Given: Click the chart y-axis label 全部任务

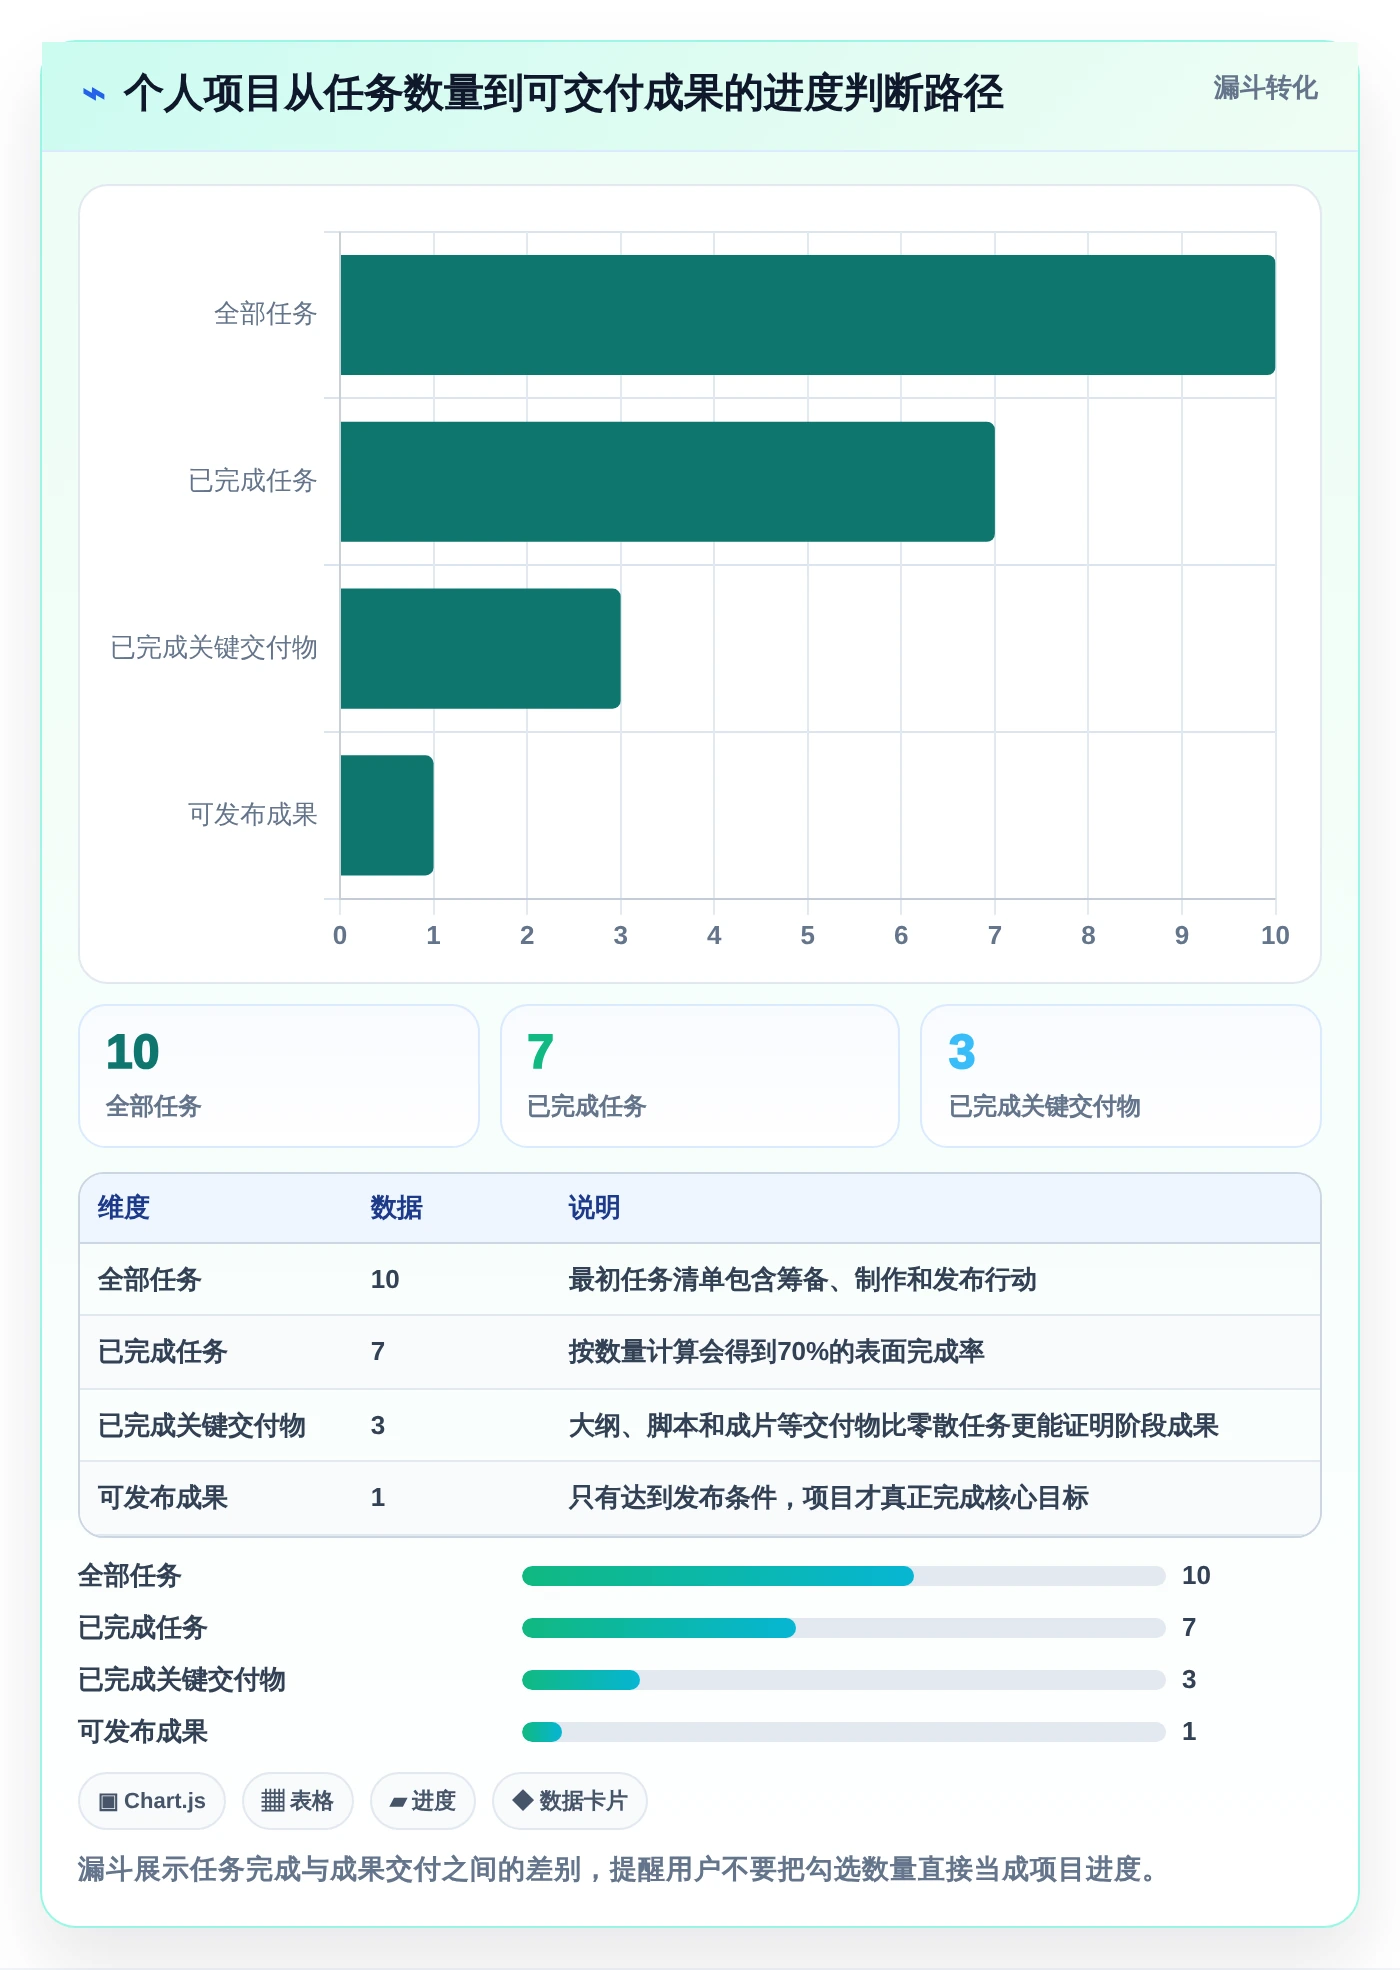Looking at the screenshot, I should coord(266,314).
